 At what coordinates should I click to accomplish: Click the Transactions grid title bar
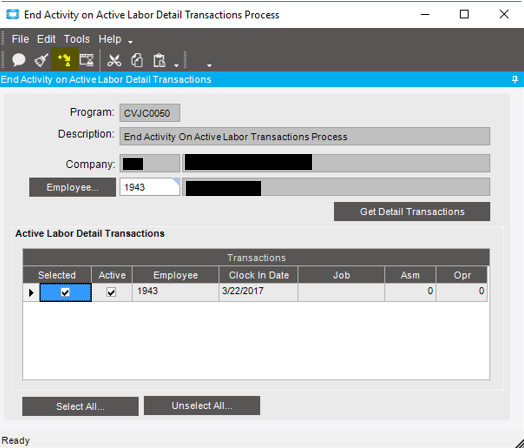tap(256, 257)
